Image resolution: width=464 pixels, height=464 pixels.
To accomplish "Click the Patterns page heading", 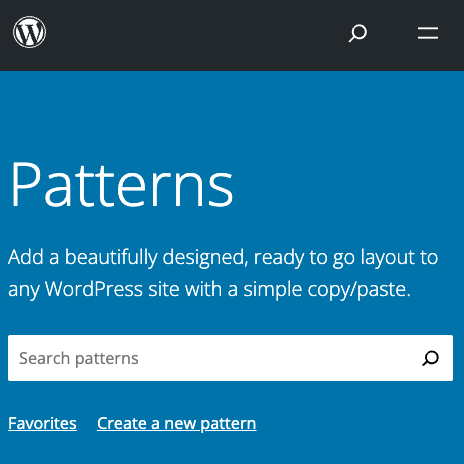I will point(122,184).
